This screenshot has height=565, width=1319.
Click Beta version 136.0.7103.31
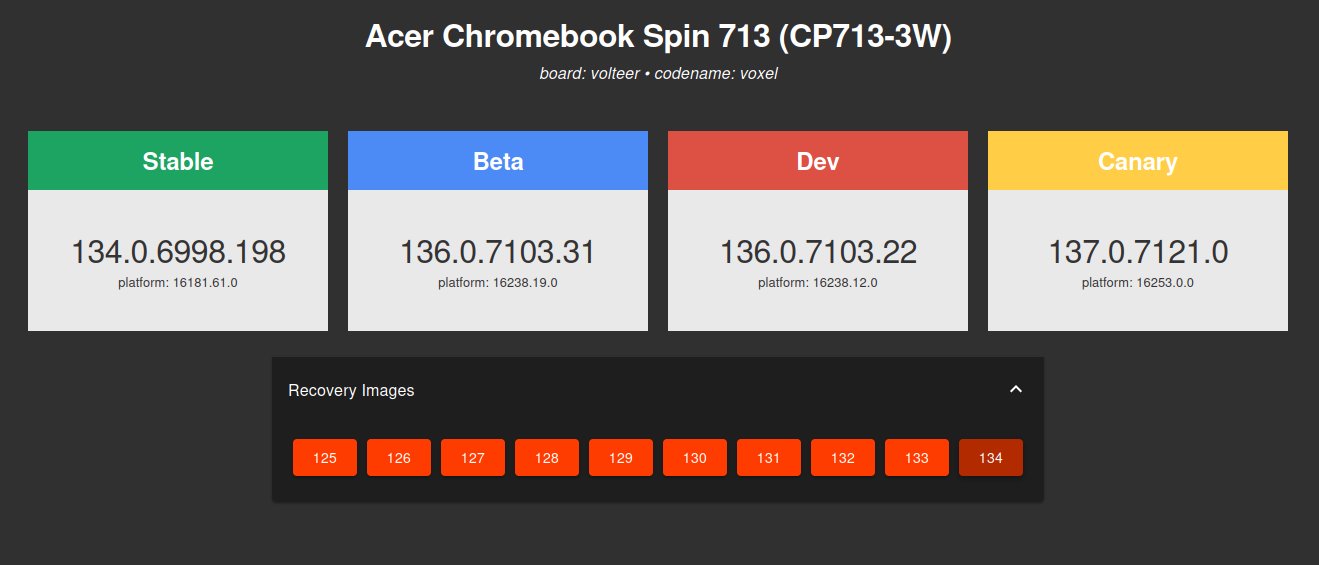[498, 252]
